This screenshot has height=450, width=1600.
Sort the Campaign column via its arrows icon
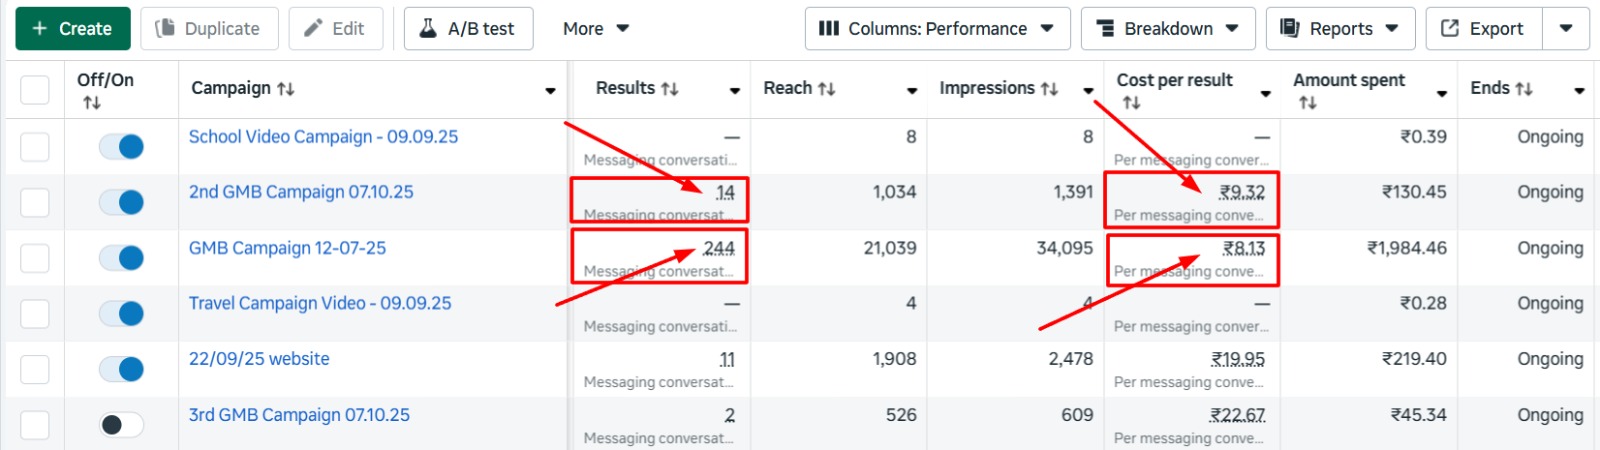click(x=286, y=89)
